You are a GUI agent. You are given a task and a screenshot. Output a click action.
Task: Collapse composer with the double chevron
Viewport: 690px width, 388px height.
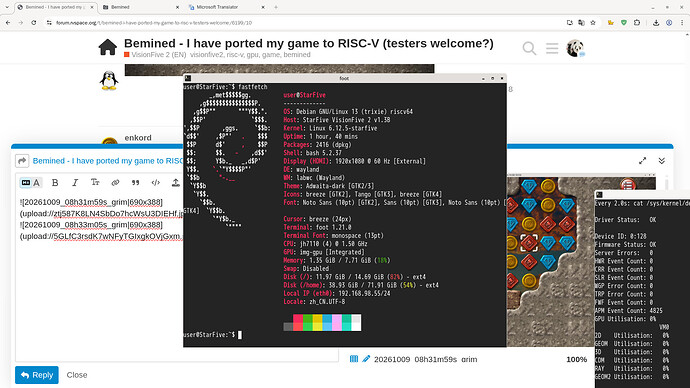pyautogui.click(x=661, y=161)
